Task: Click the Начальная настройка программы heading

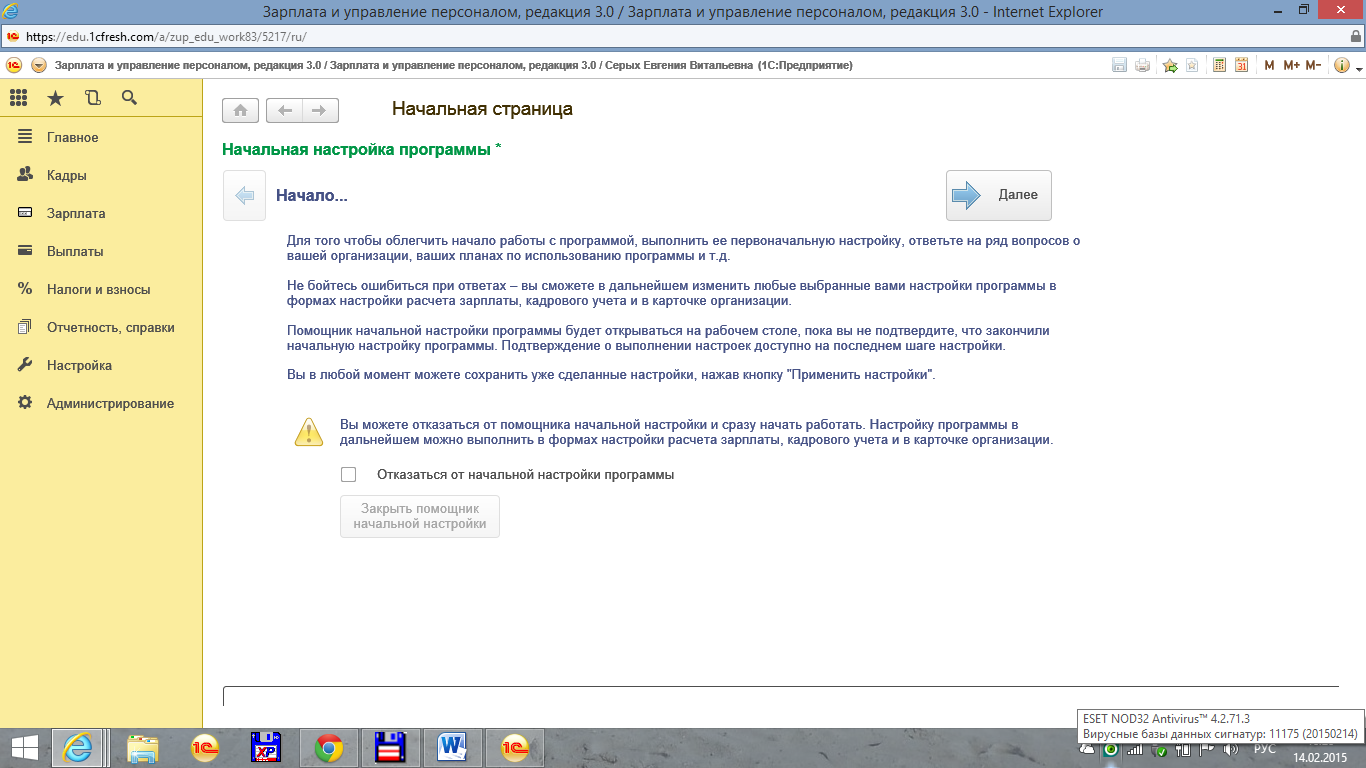Action: 361,149
